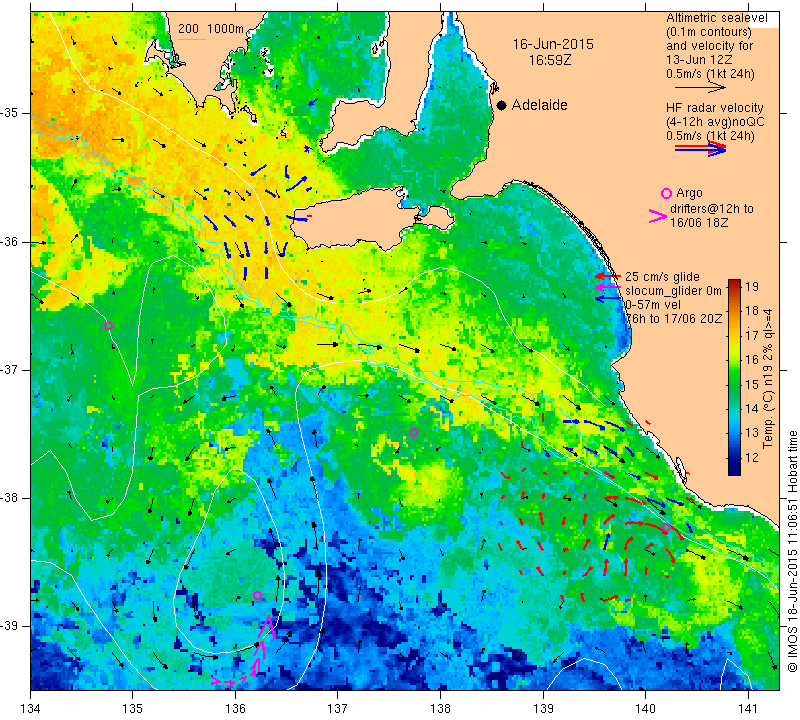800x720 pixels.
Task: Click the dark red top of the temperature colorbar
Action: click(x=734, y=283)
